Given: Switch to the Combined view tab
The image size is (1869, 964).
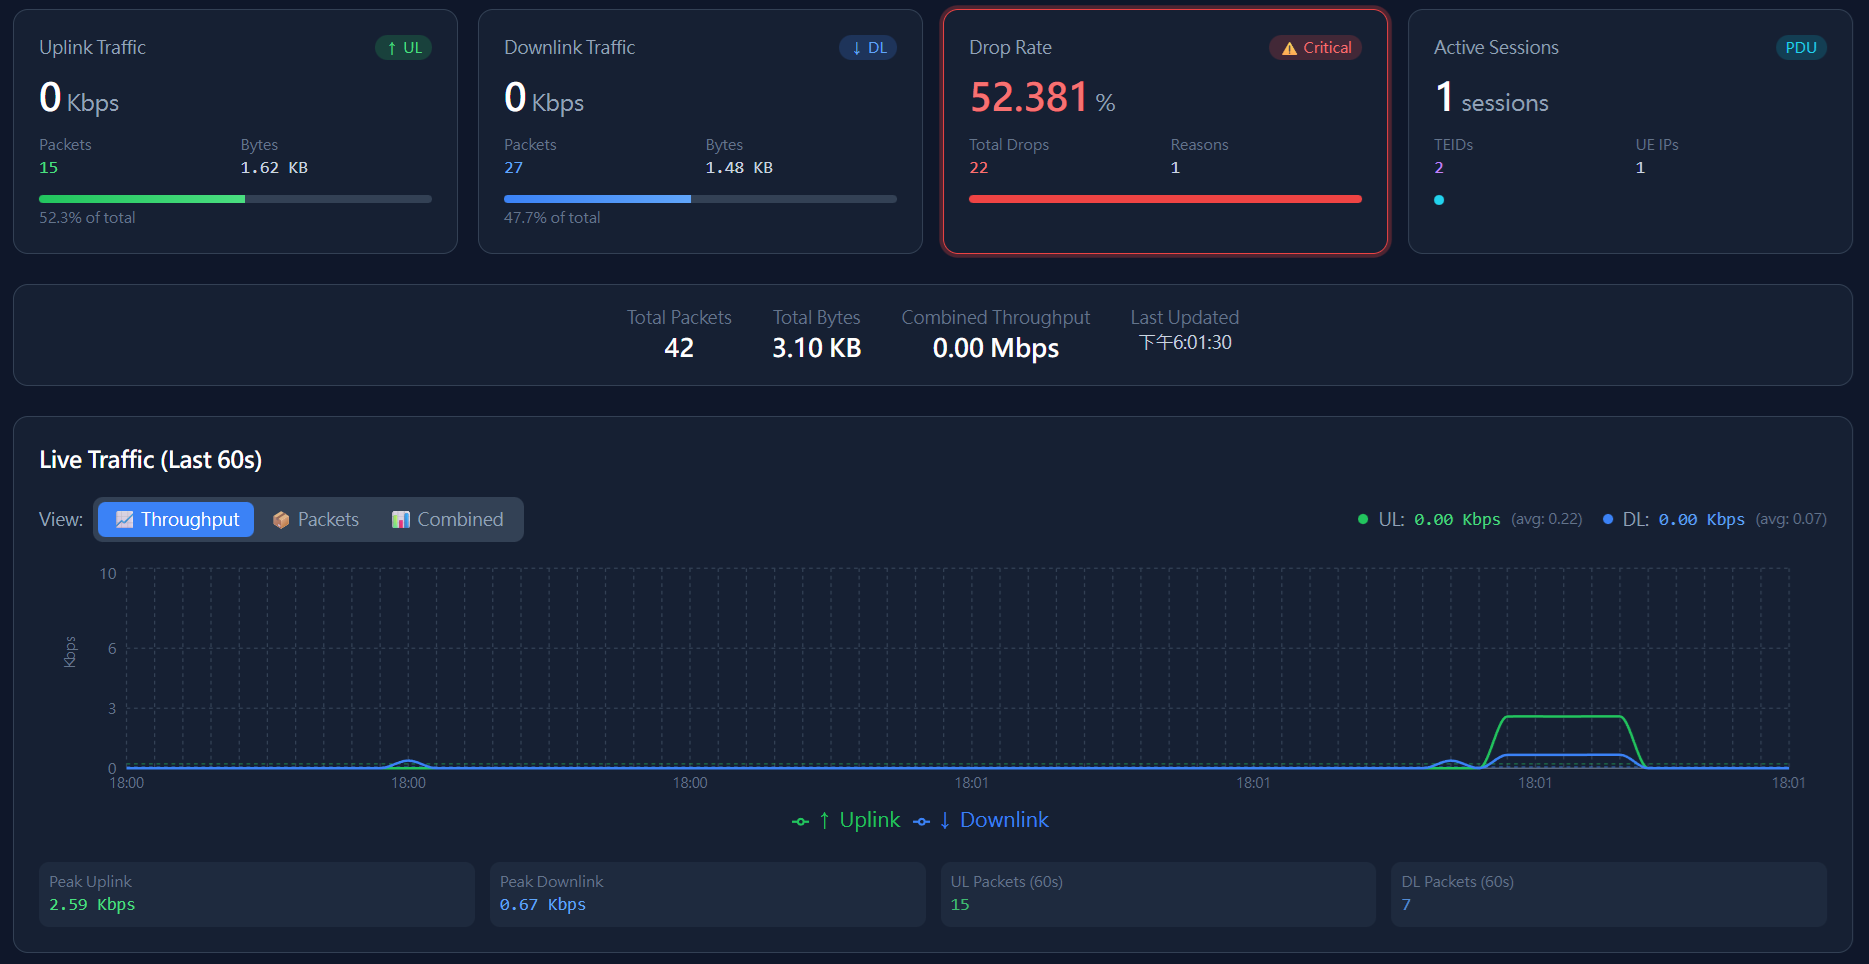Looking at the screenshot, I should coord(446,519).
